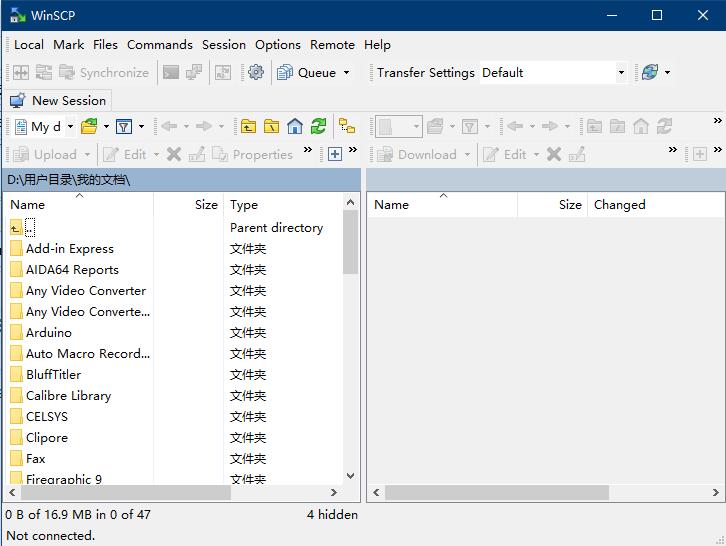
Task: Expand the My documents drive dropdown
Action: click(69, 126)
